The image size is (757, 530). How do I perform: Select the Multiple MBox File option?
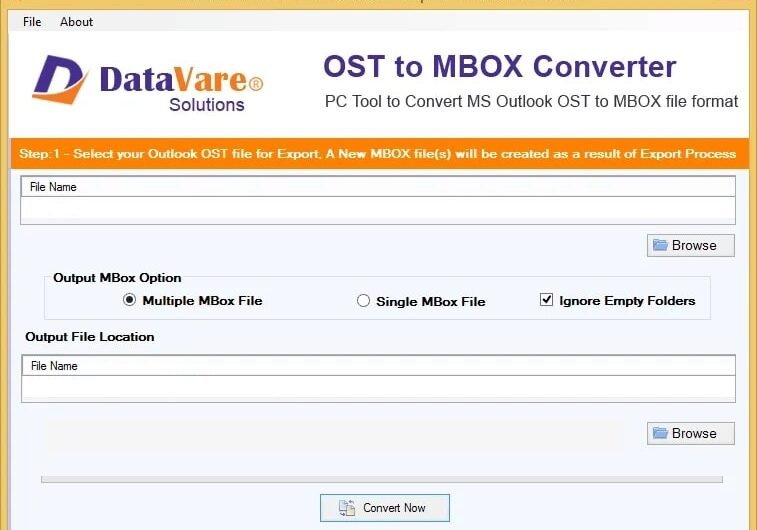pyautogui.click(x=129, y=300)
